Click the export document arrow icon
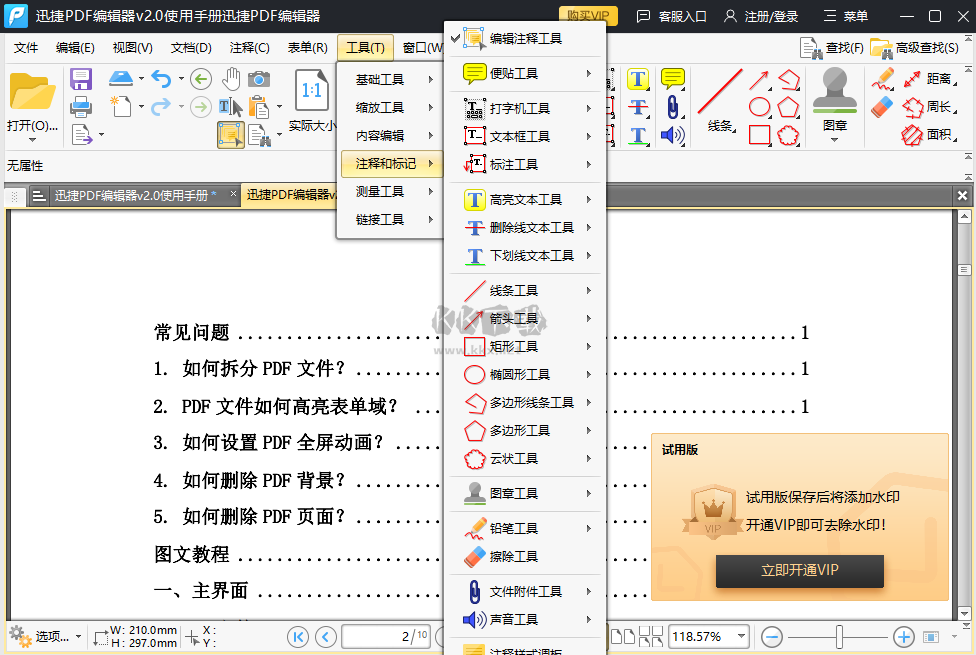Viewport: 976px width, 655px height. point(82,134)
